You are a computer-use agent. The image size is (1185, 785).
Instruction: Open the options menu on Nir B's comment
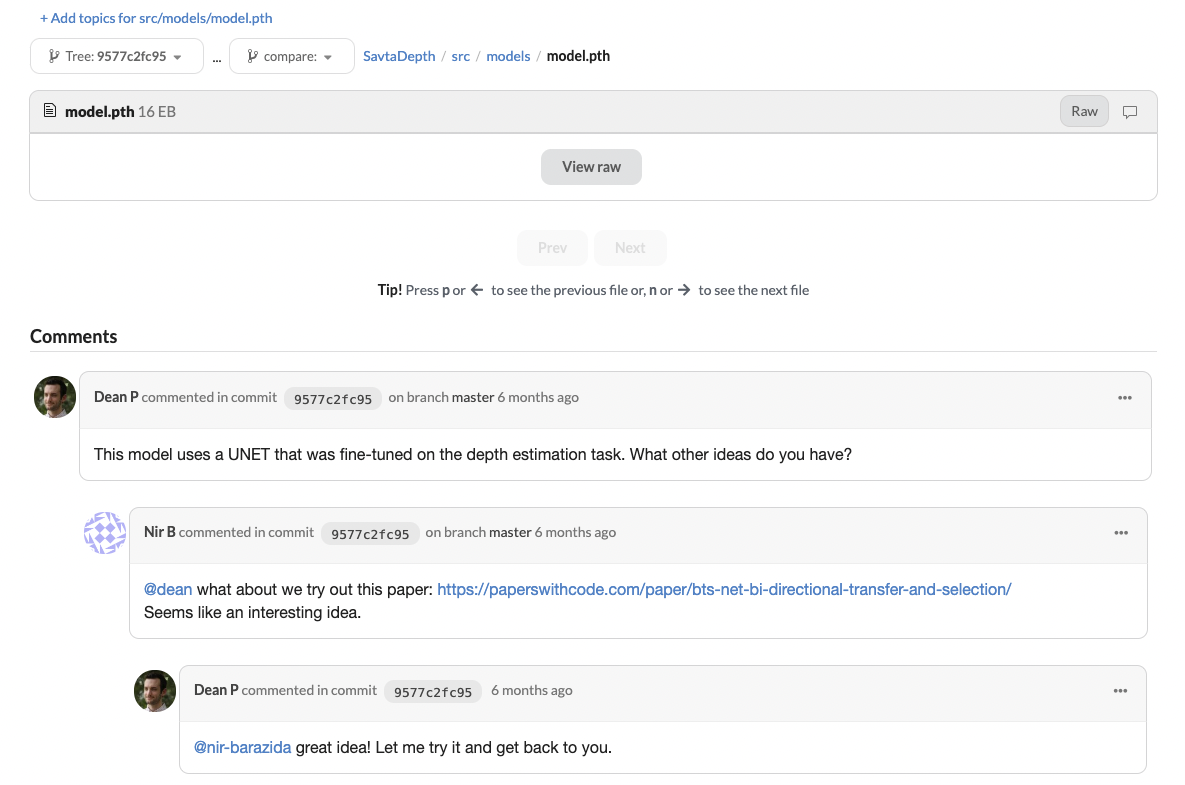coord(1120,533)
